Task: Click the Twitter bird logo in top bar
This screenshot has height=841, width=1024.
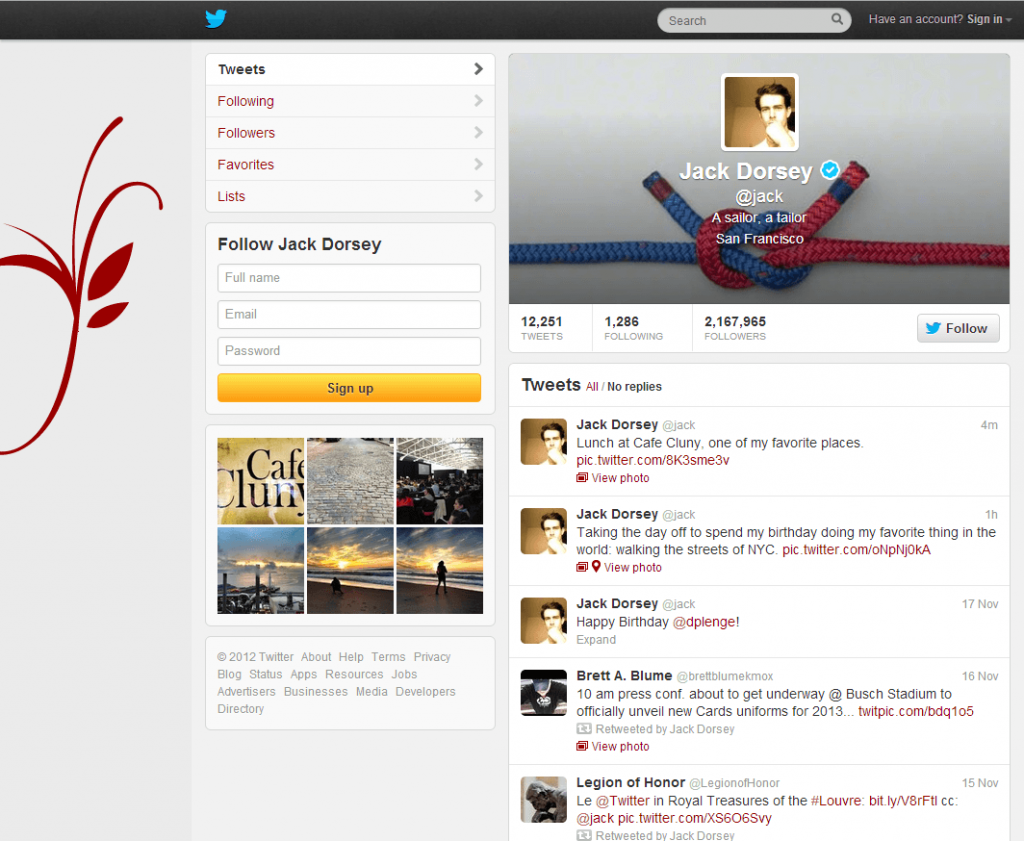Action: tap(216, 19)
